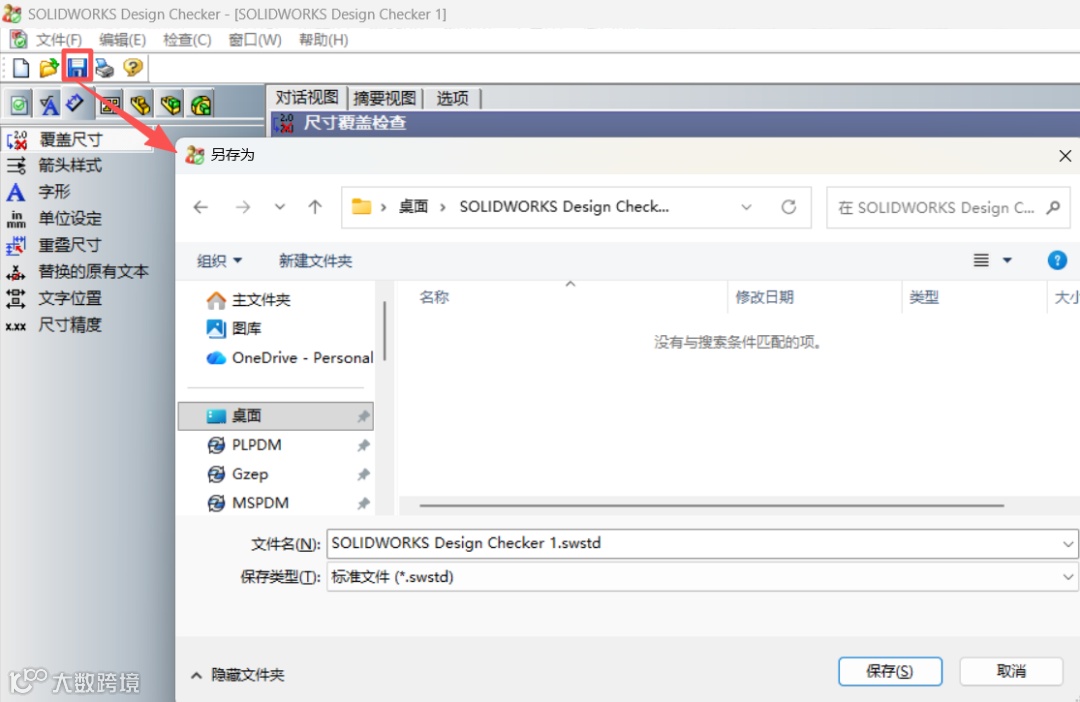Open the 窗口(W) menu
This screenshot has height=702, width=1080.
(255, 40)
